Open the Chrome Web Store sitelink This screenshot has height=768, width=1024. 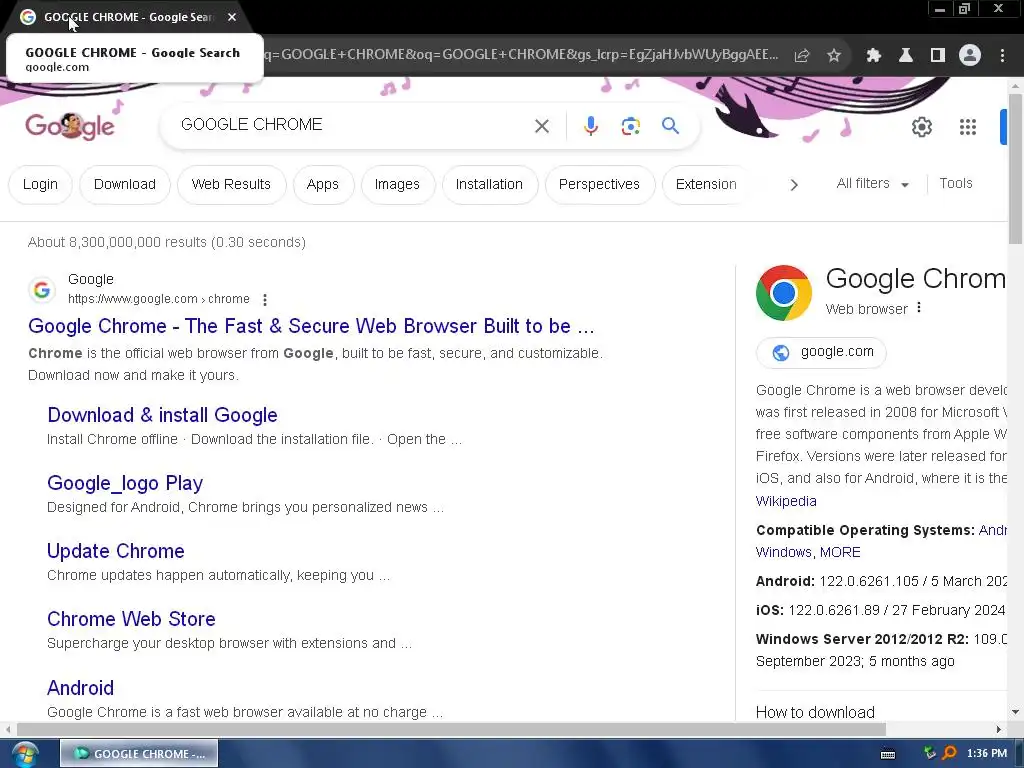click(x=131, y=619)
